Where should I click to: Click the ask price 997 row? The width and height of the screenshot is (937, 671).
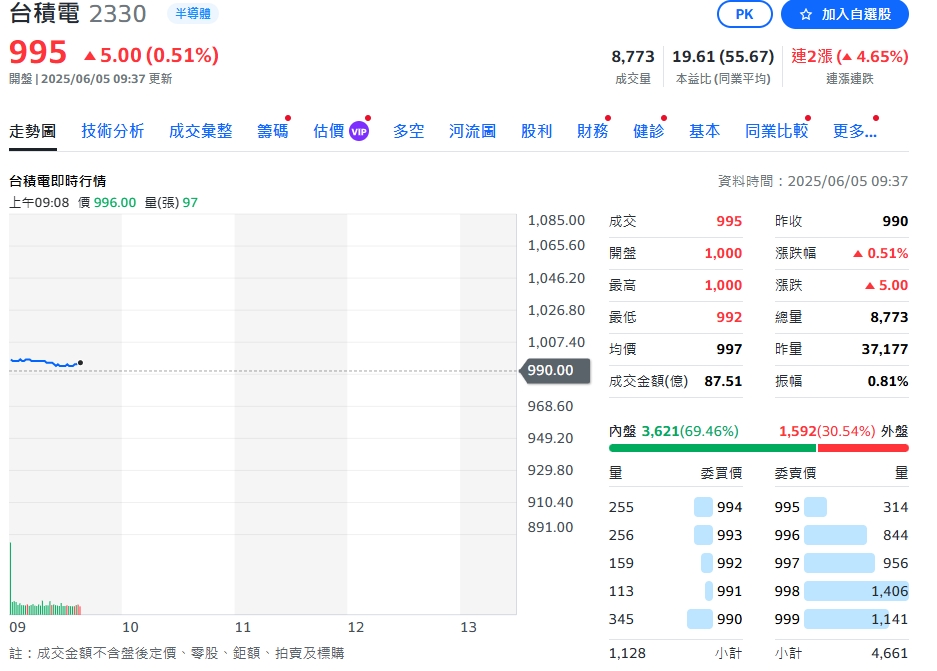[841, 563]
